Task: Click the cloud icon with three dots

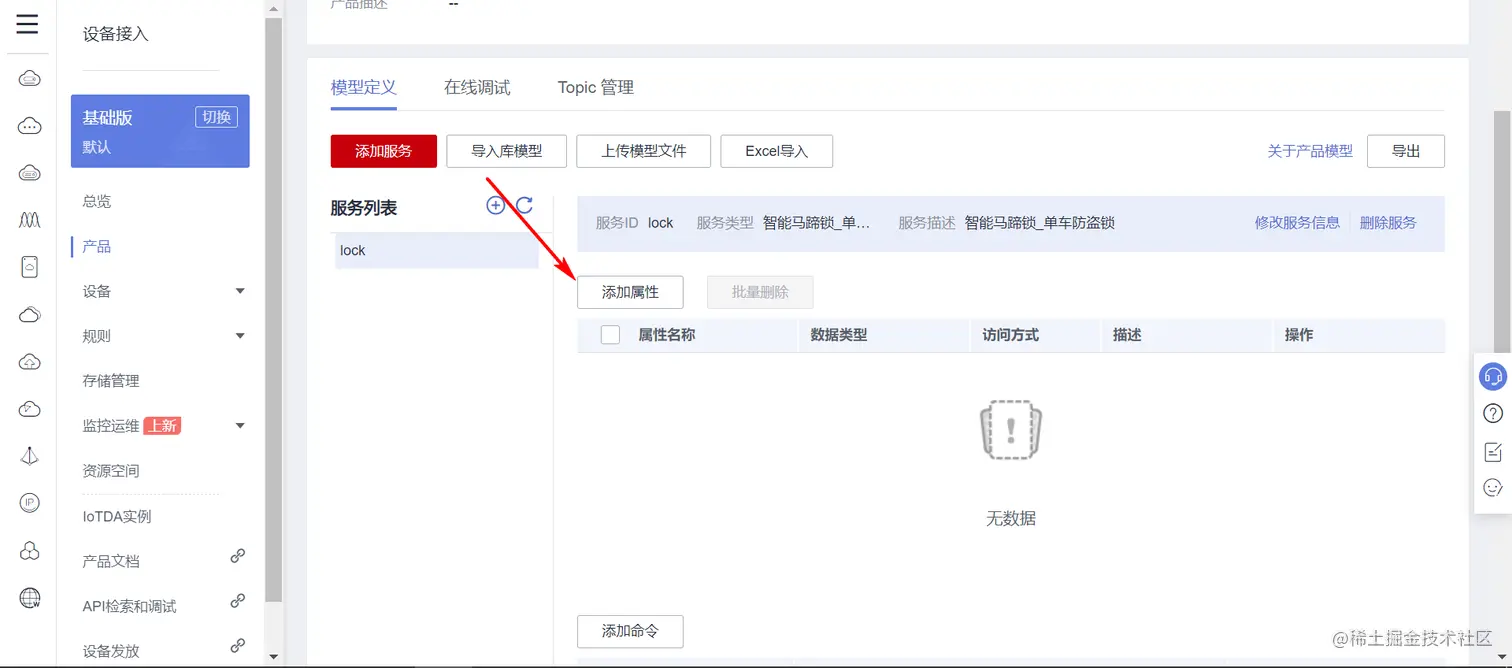Action: (30, 126)
